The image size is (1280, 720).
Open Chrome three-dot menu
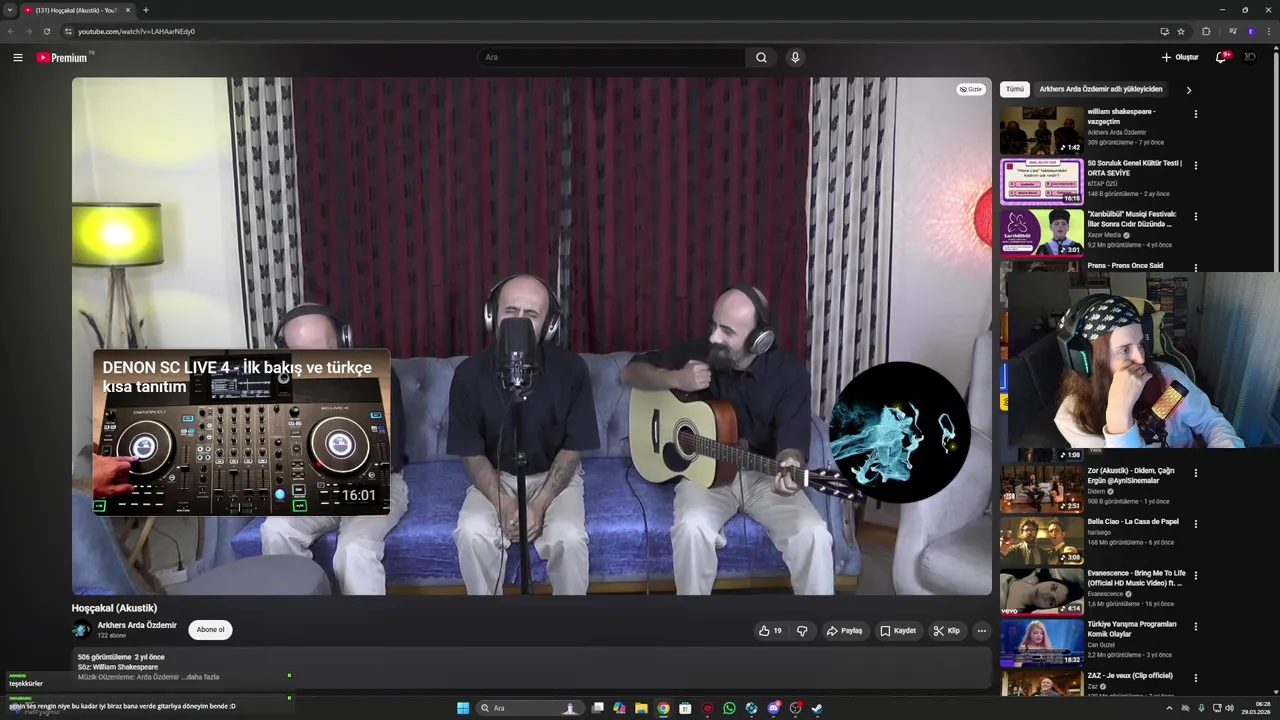pos(1269,31)
